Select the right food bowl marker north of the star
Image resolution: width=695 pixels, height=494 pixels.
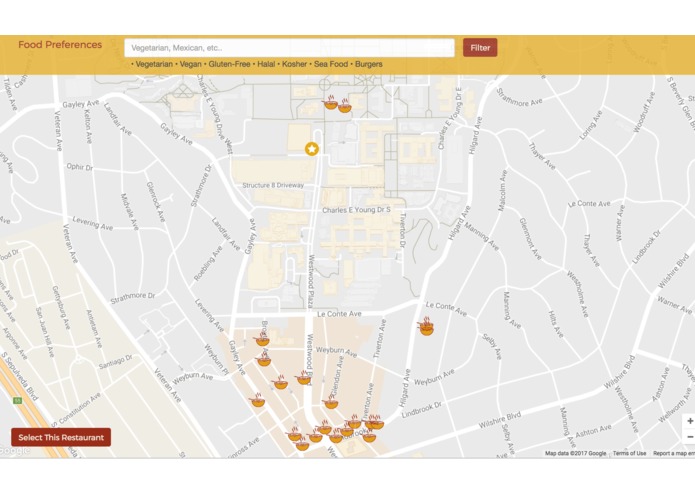(x=345, y=106)
